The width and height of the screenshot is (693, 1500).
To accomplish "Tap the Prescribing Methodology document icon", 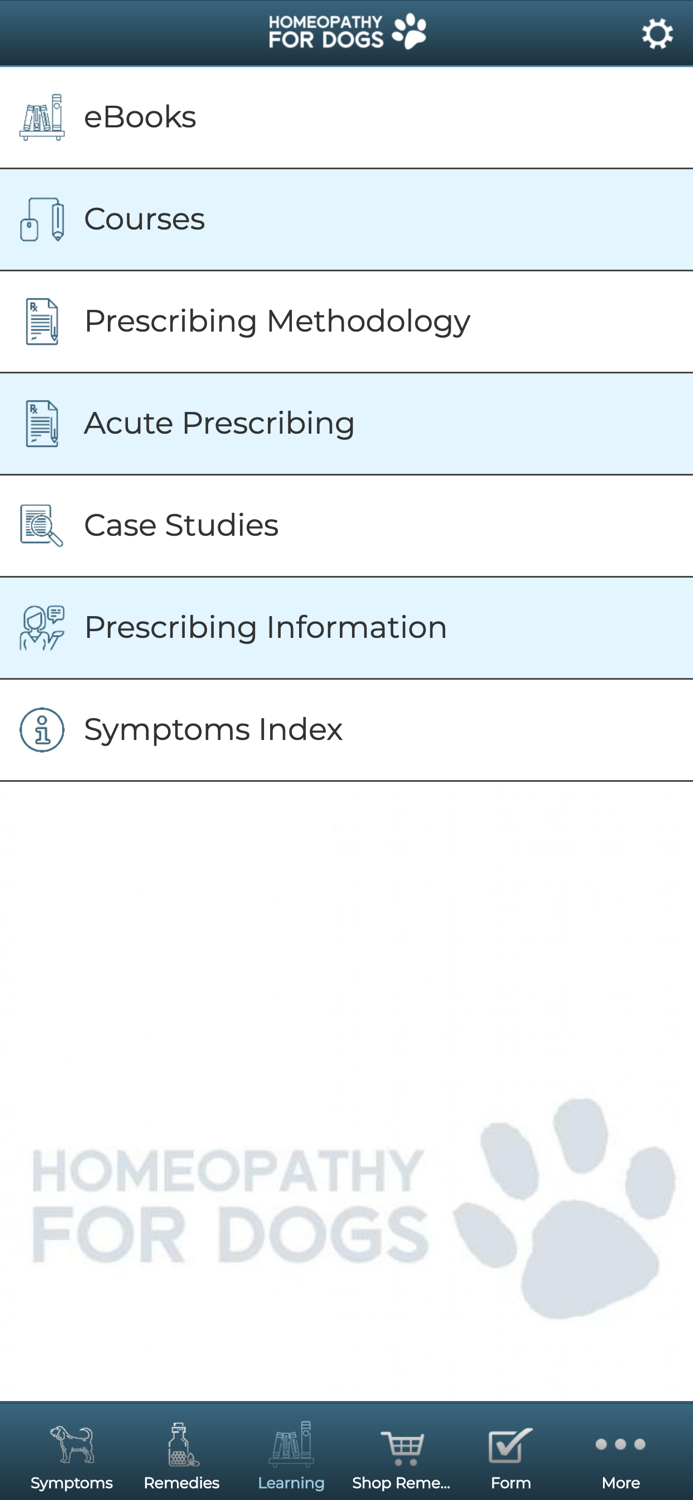I will tap(42, 322).
